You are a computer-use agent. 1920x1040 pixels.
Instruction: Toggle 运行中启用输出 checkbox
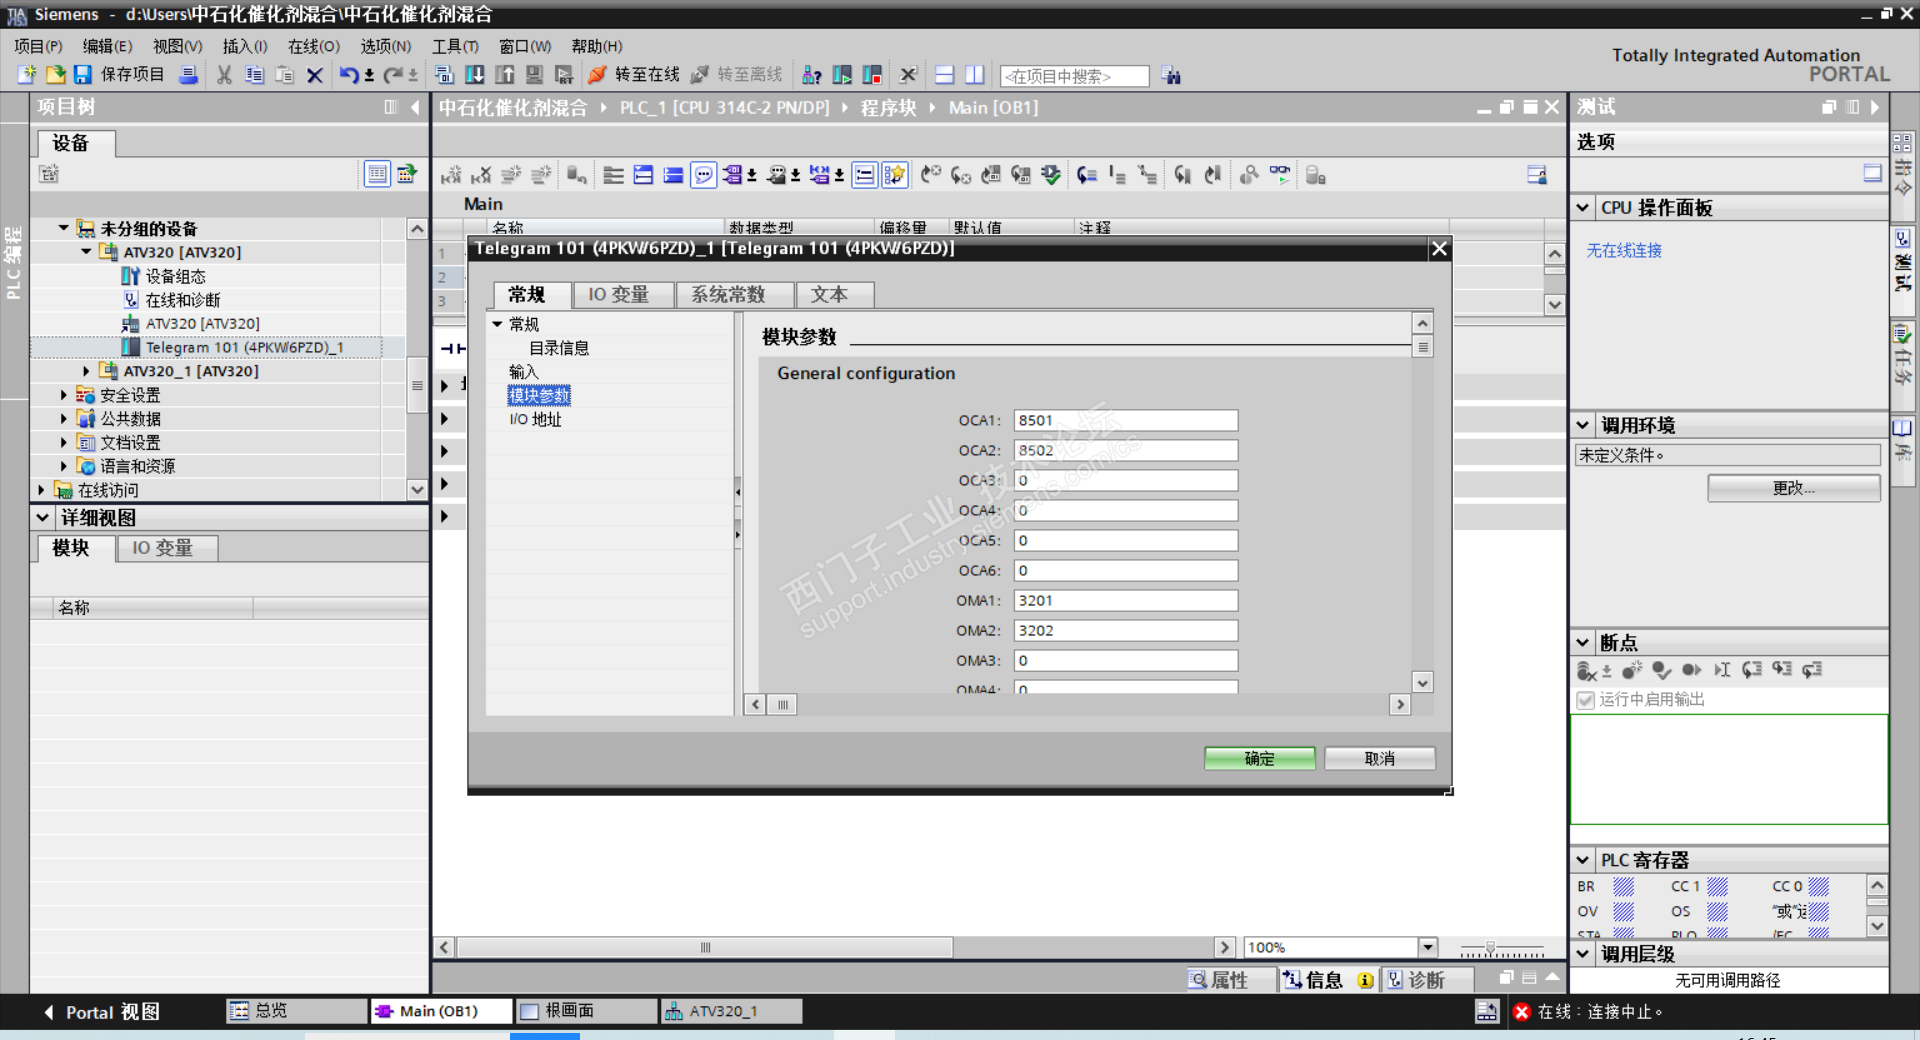[x=1585, y=700]
